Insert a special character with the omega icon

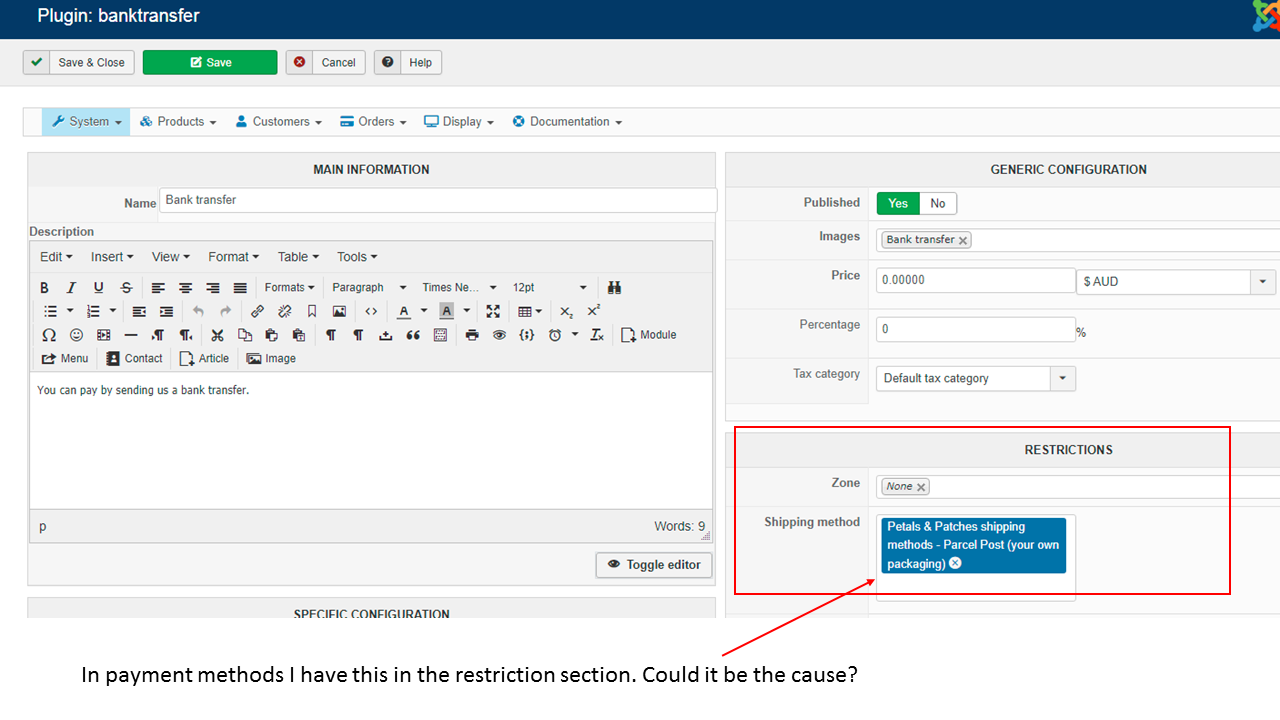click(x=49, y=335)
